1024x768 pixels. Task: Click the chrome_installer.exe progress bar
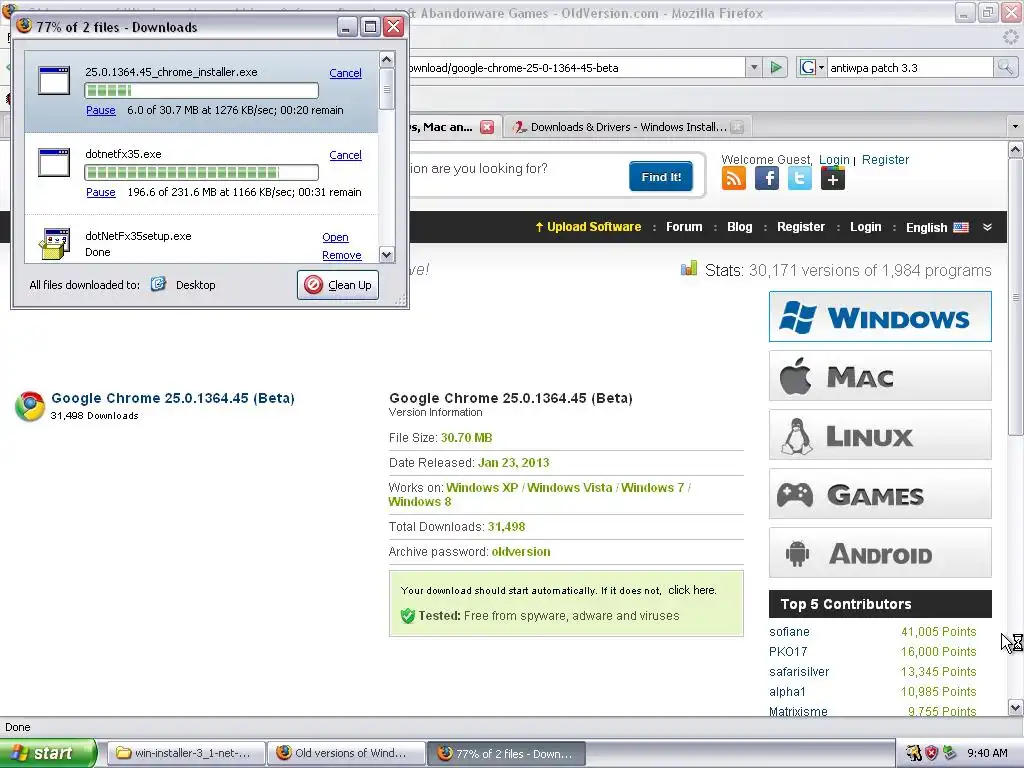point(201,90)
